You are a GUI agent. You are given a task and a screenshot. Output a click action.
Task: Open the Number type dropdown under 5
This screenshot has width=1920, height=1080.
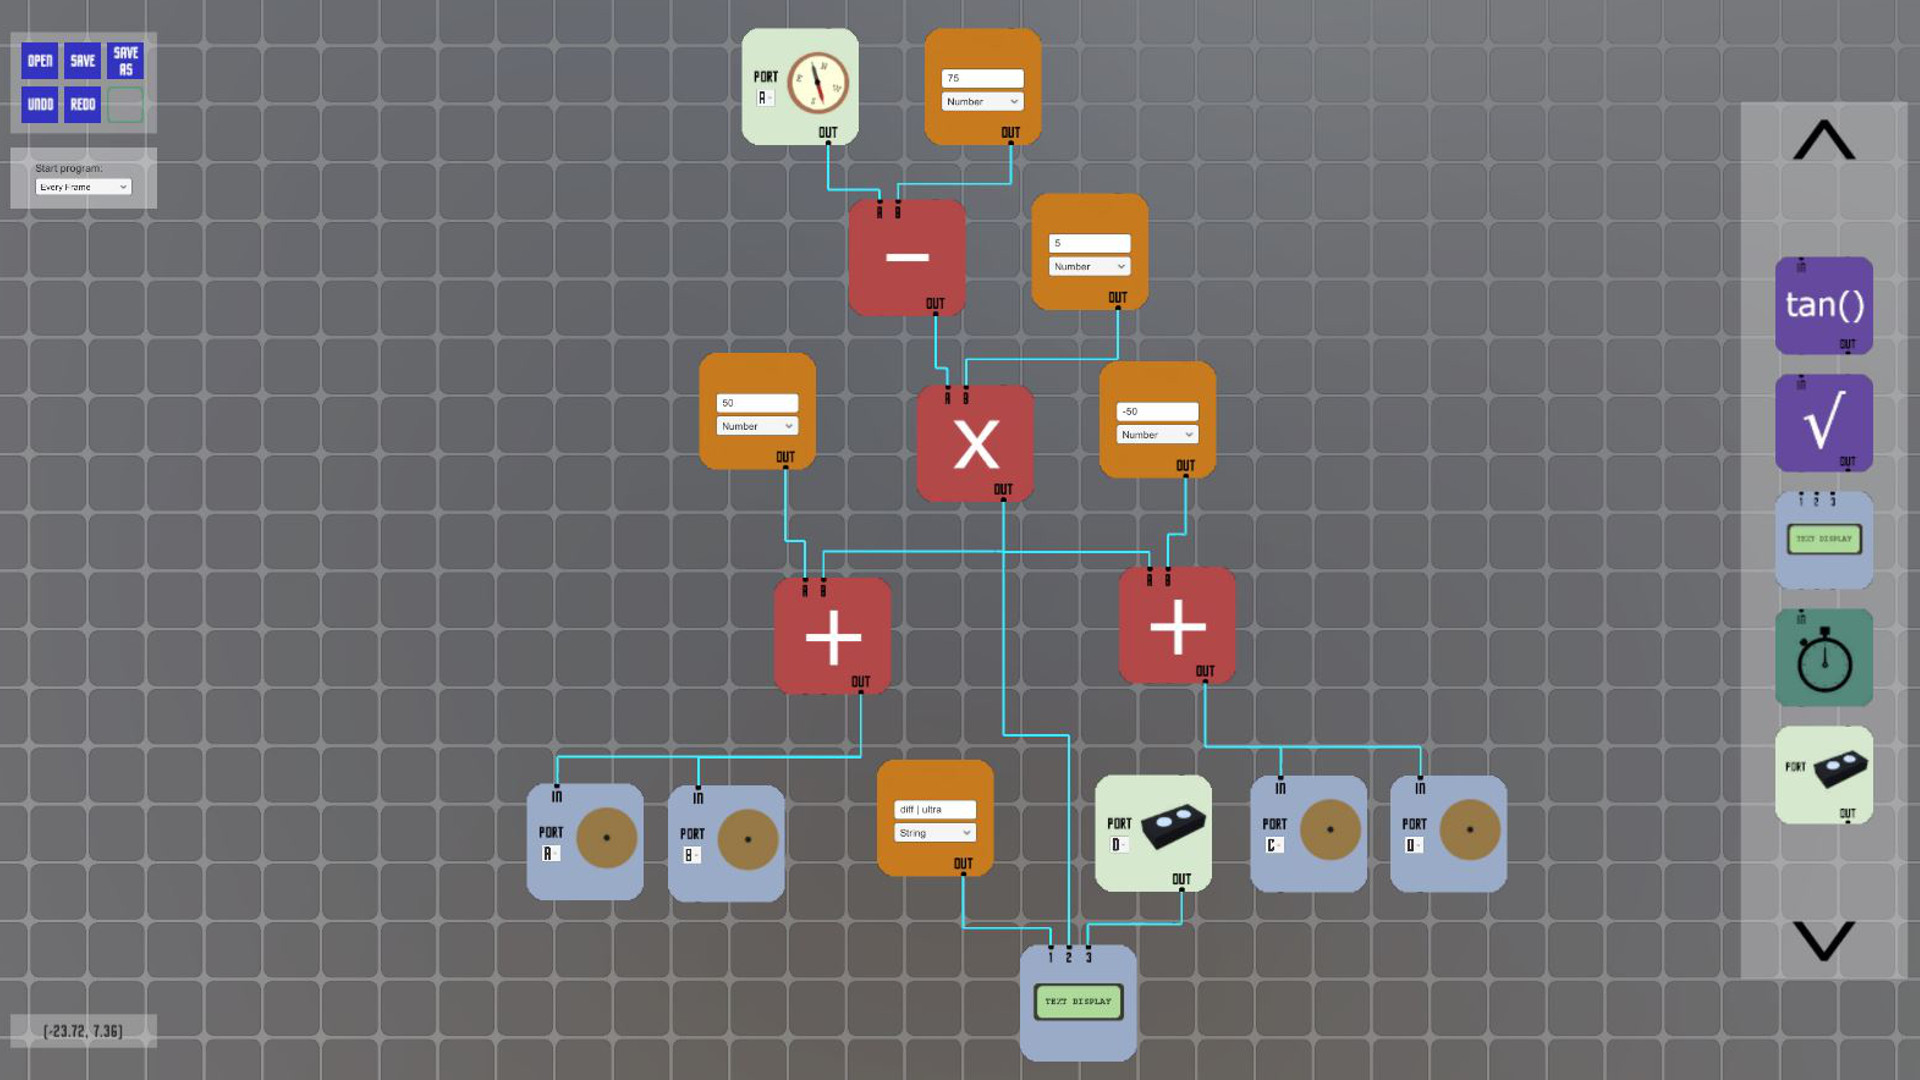(1089, 267)
